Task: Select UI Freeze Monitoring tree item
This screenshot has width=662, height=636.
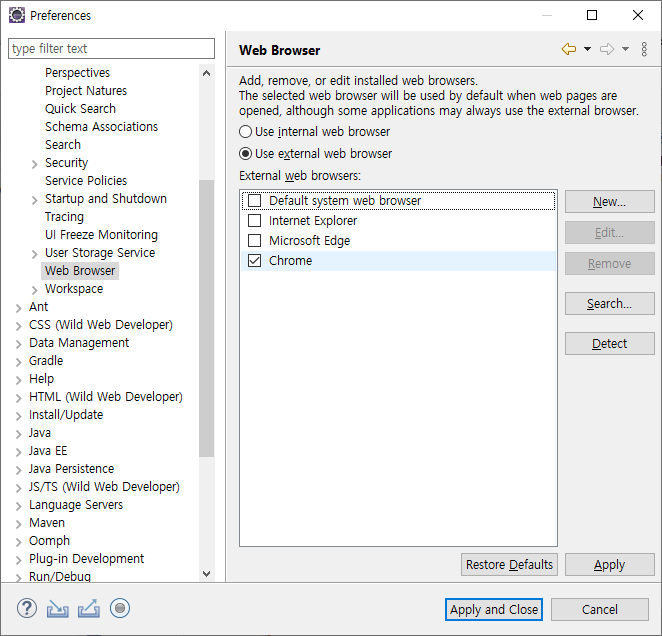Action: pos(101,235)
